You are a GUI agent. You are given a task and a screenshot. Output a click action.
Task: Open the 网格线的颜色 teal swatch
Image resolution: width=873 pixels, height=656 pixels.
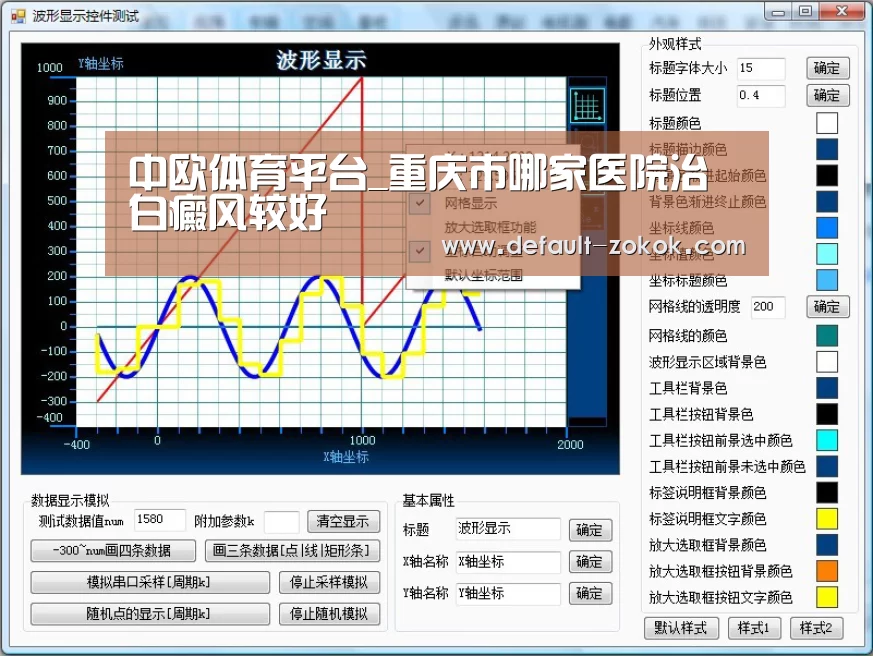[827, 336]
